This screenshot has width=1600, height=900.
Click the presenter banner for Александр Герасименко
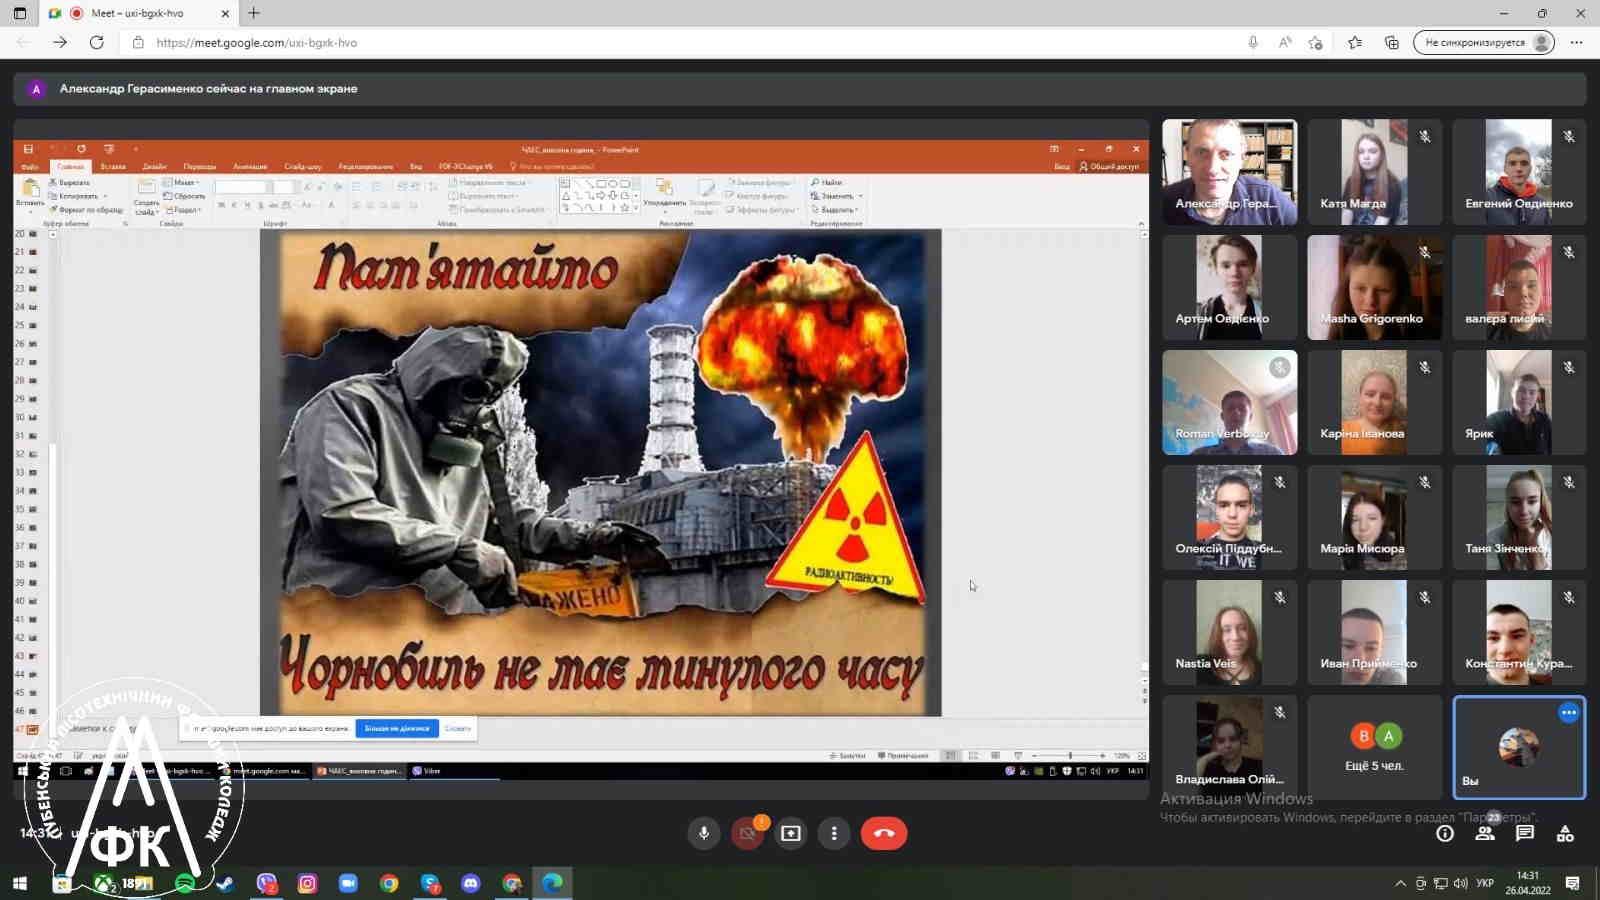pyautogui.click(x=800, y=89)
